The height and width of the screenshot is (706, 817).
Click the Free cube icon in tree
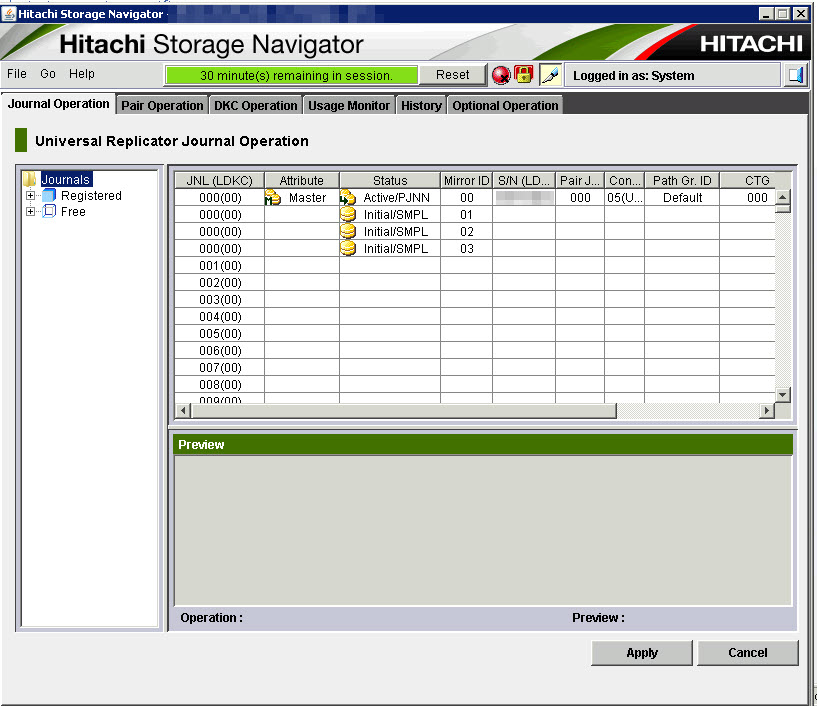(x=49, y=212)
